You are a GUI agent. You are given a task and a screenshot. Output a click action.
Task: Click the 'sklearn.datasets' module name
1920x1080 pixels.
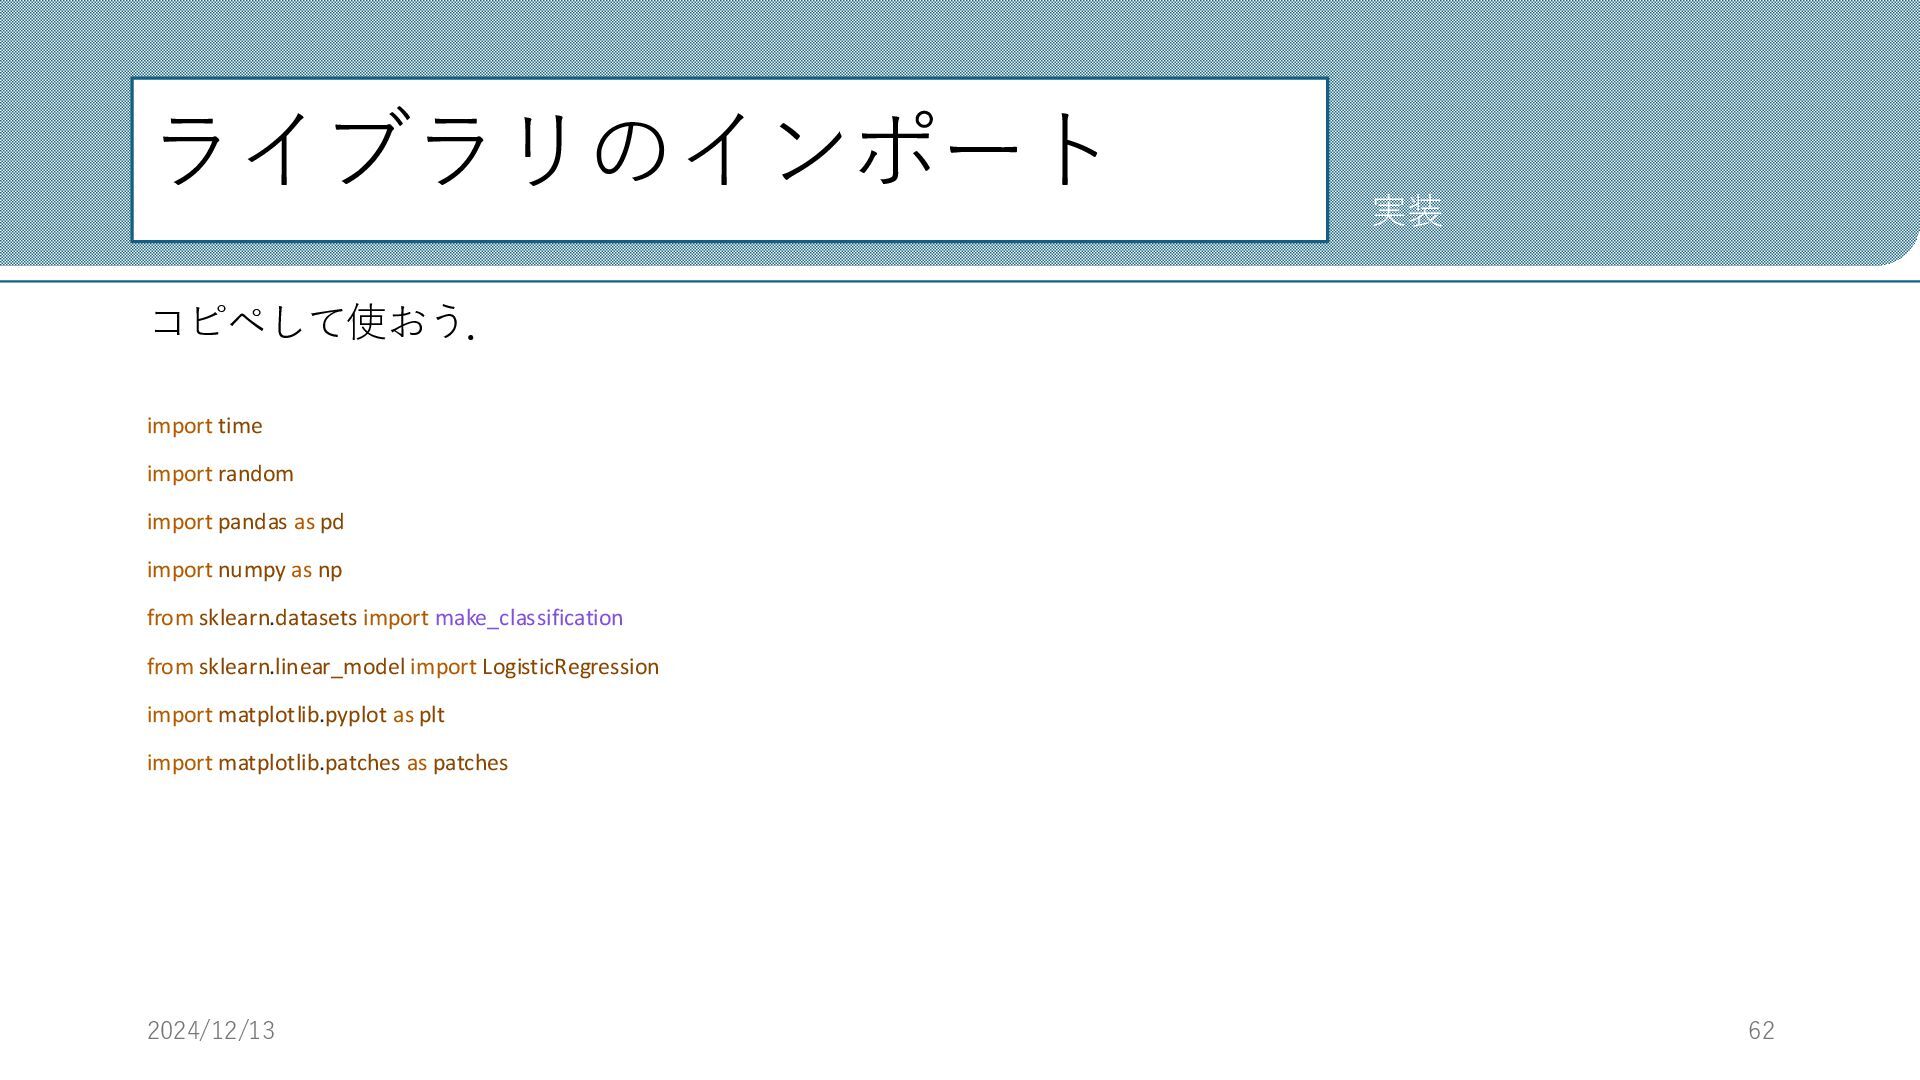[x=278, y=618]
